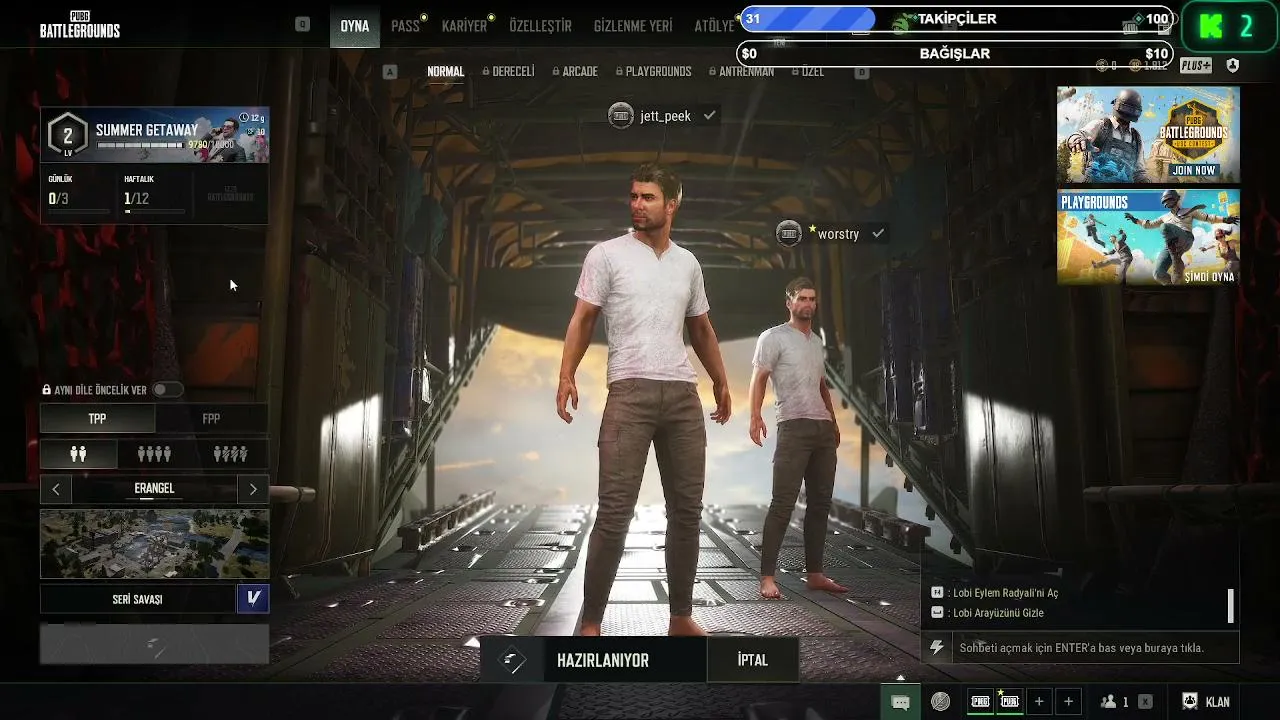Select the locked DERECELİ mode
This screenshot has width=1280, height=720.
tap(508, 72)
